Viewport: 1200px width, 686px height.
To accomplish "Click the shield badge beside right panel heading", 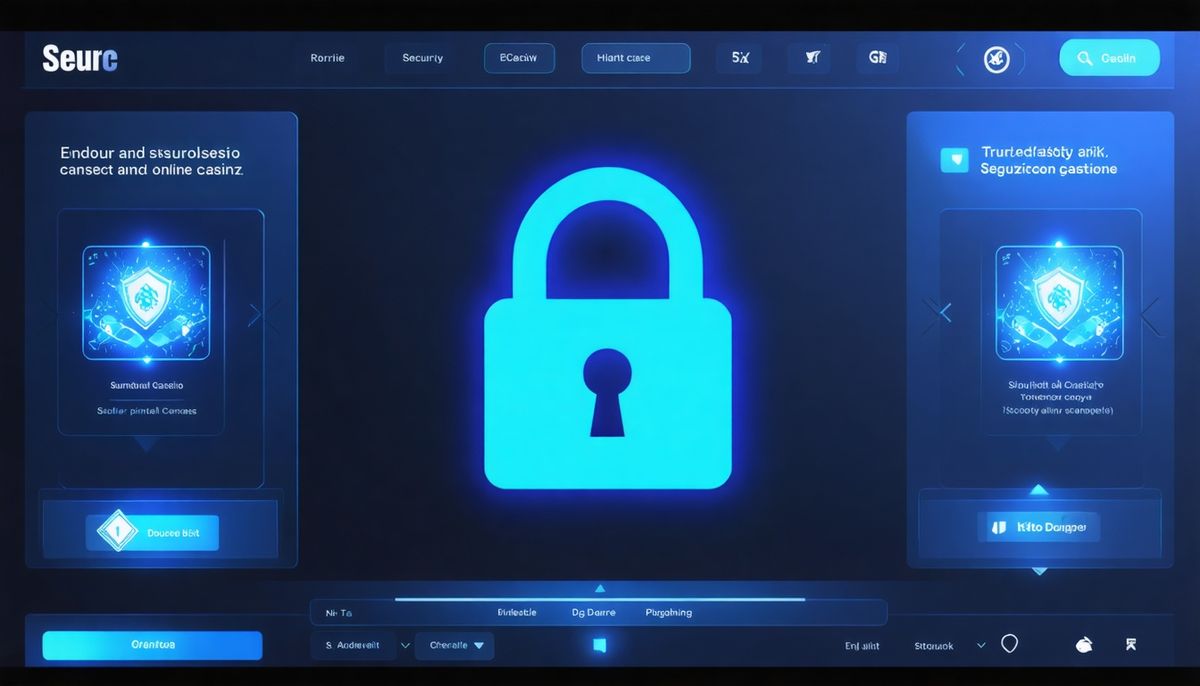I will (x=955, y=160).
